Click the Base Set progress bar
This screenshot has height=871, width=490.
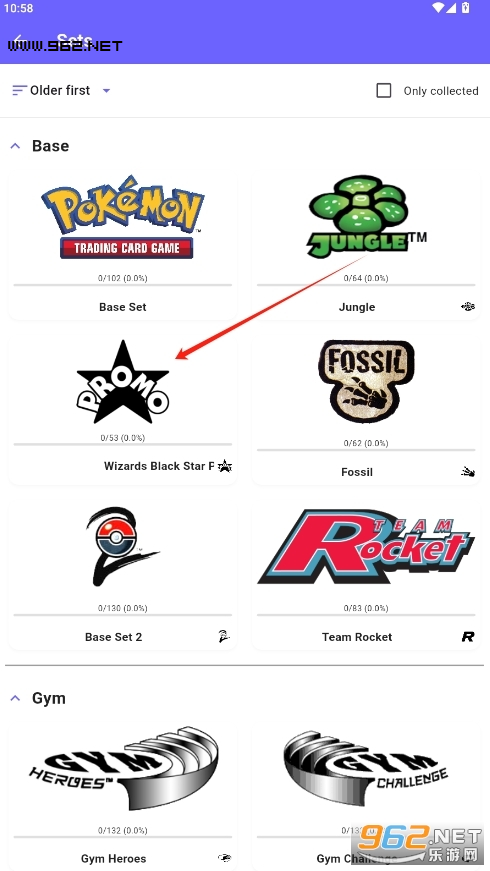tap(123, 285)
